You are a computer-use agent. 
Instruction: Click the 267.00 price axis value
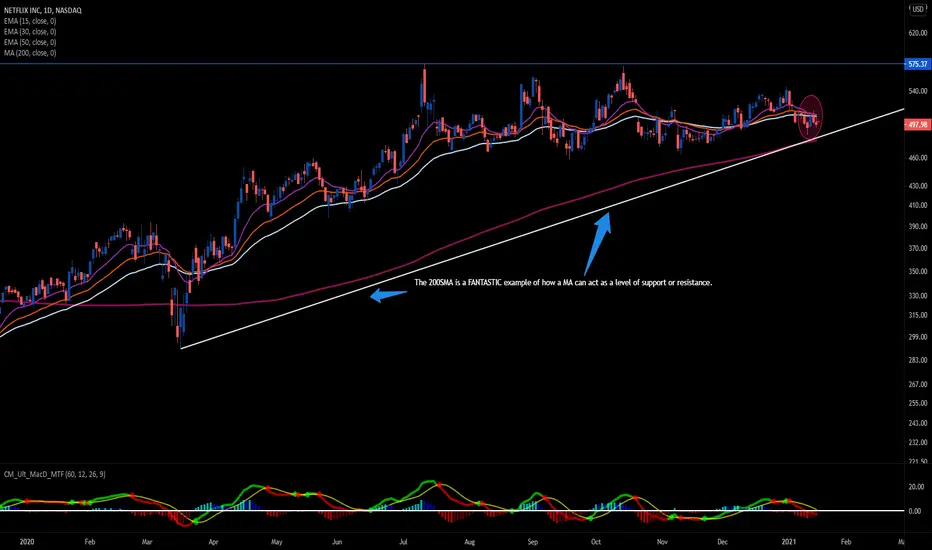coord(918,385)
